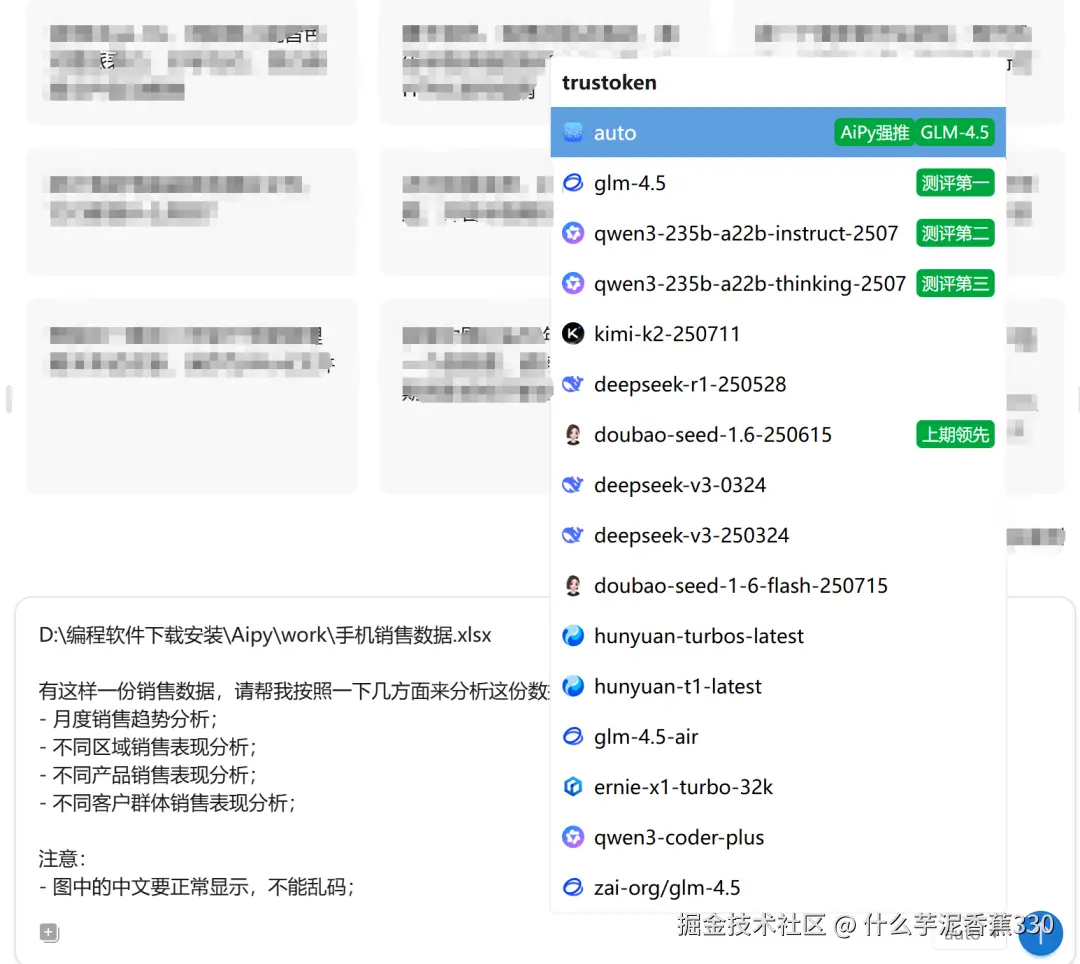Click the DeepSeek whale icon beside deepseek-r1-250528
Image resolution: width=1080 pixels, height=964 pixels.
coord(573,383)
